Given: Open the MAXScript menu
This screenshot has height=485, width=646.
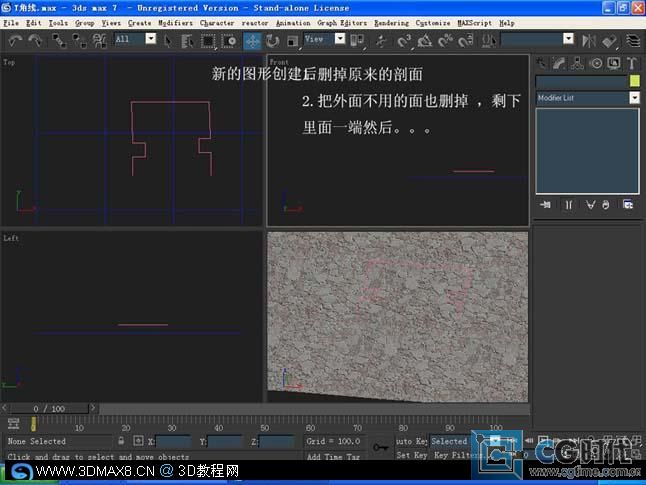Looking at the screenshot, I should (474, 23).
